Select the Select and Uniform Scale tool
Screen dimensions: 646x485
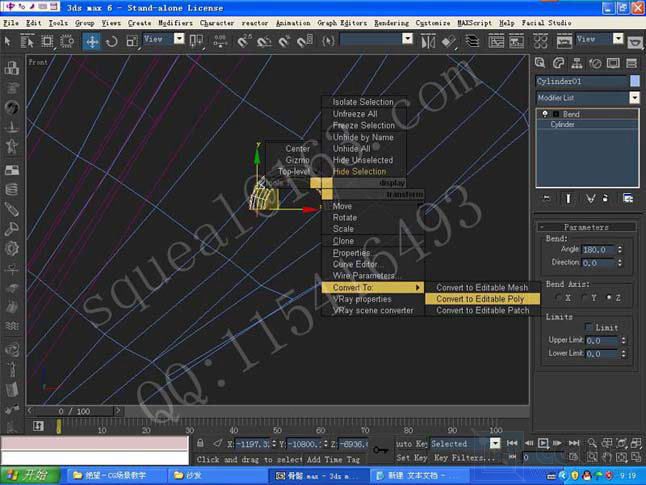132,42
